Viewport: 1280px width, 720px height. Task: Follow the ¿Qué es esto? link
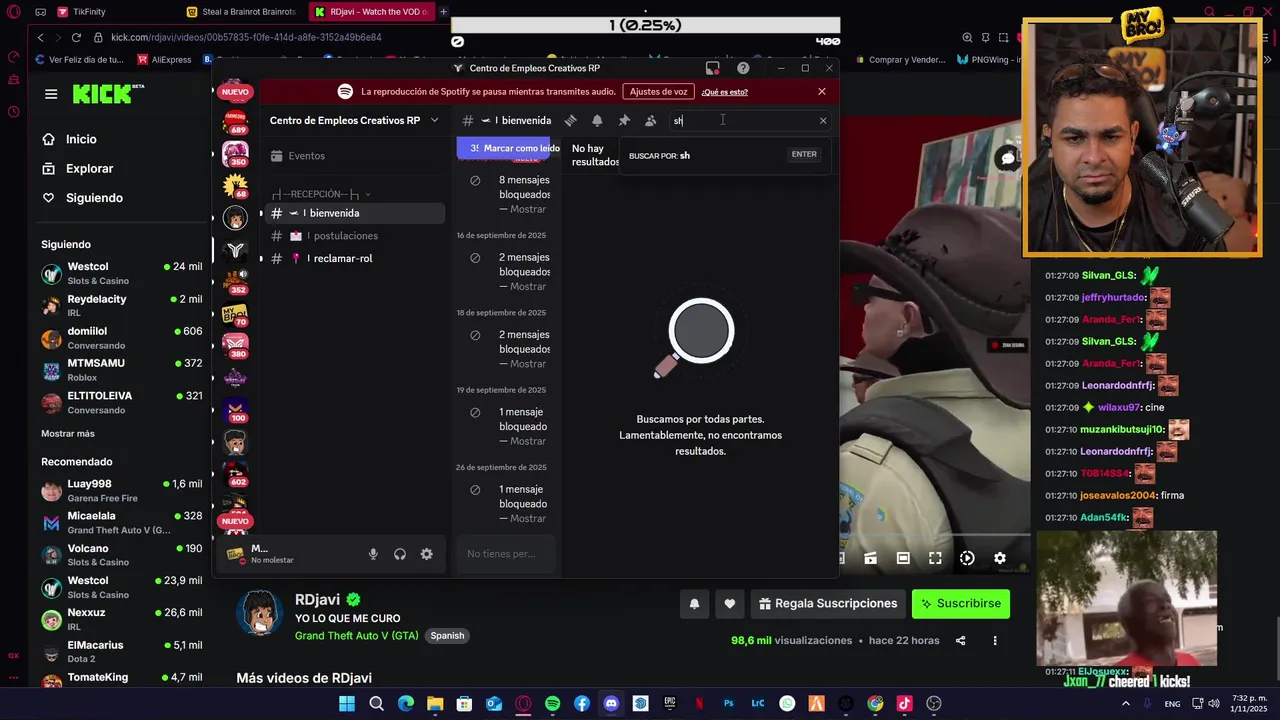click(724, 92)
